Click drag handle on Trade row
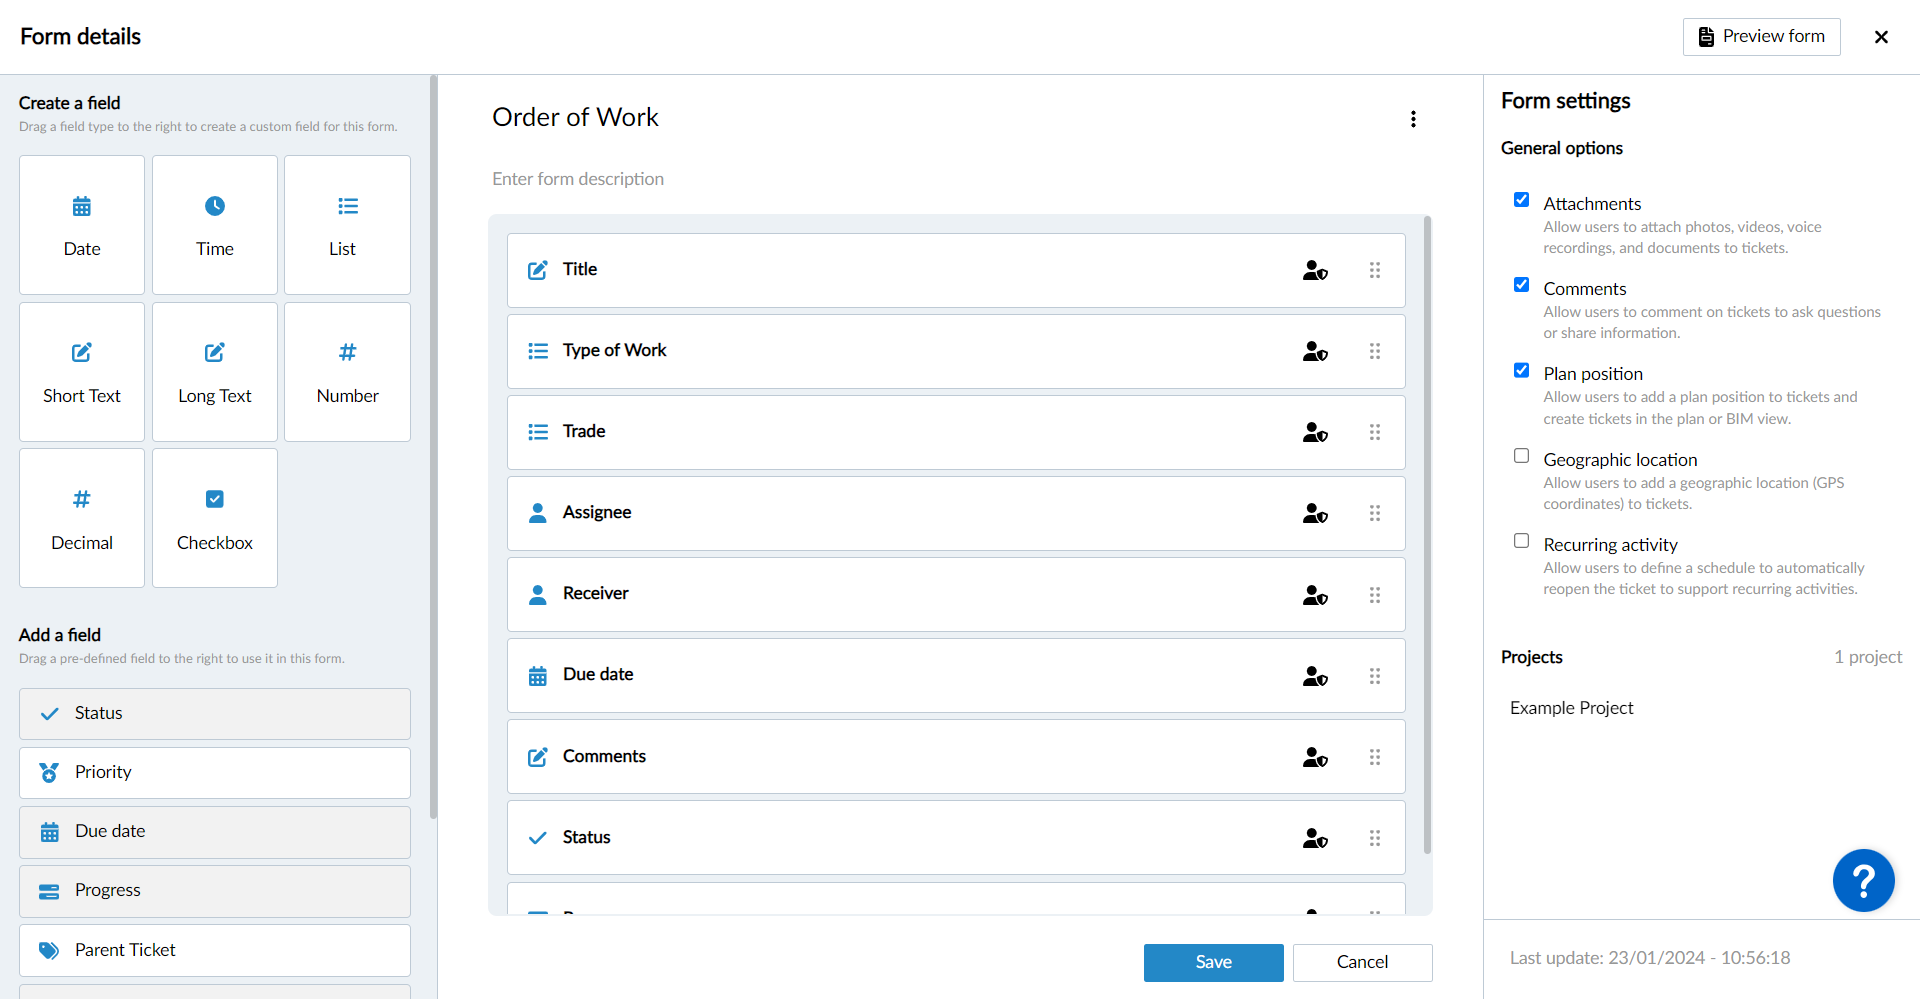The height and width of the screenshot is (999, 1920). 1375,432
